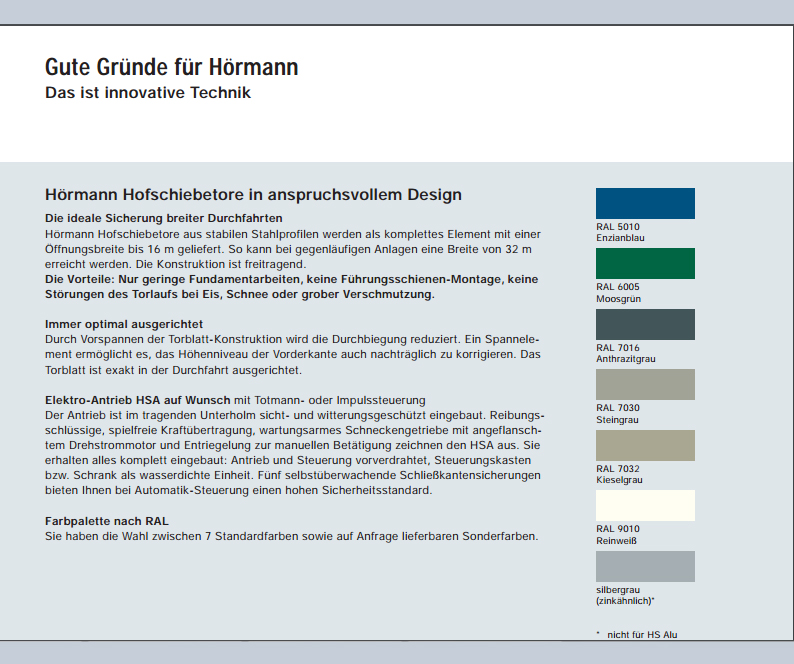The image size is (794, 664).
Task: Click the line starting 'bieten Ihnen bei Automatik-Steuerung'
Action: 239,490
